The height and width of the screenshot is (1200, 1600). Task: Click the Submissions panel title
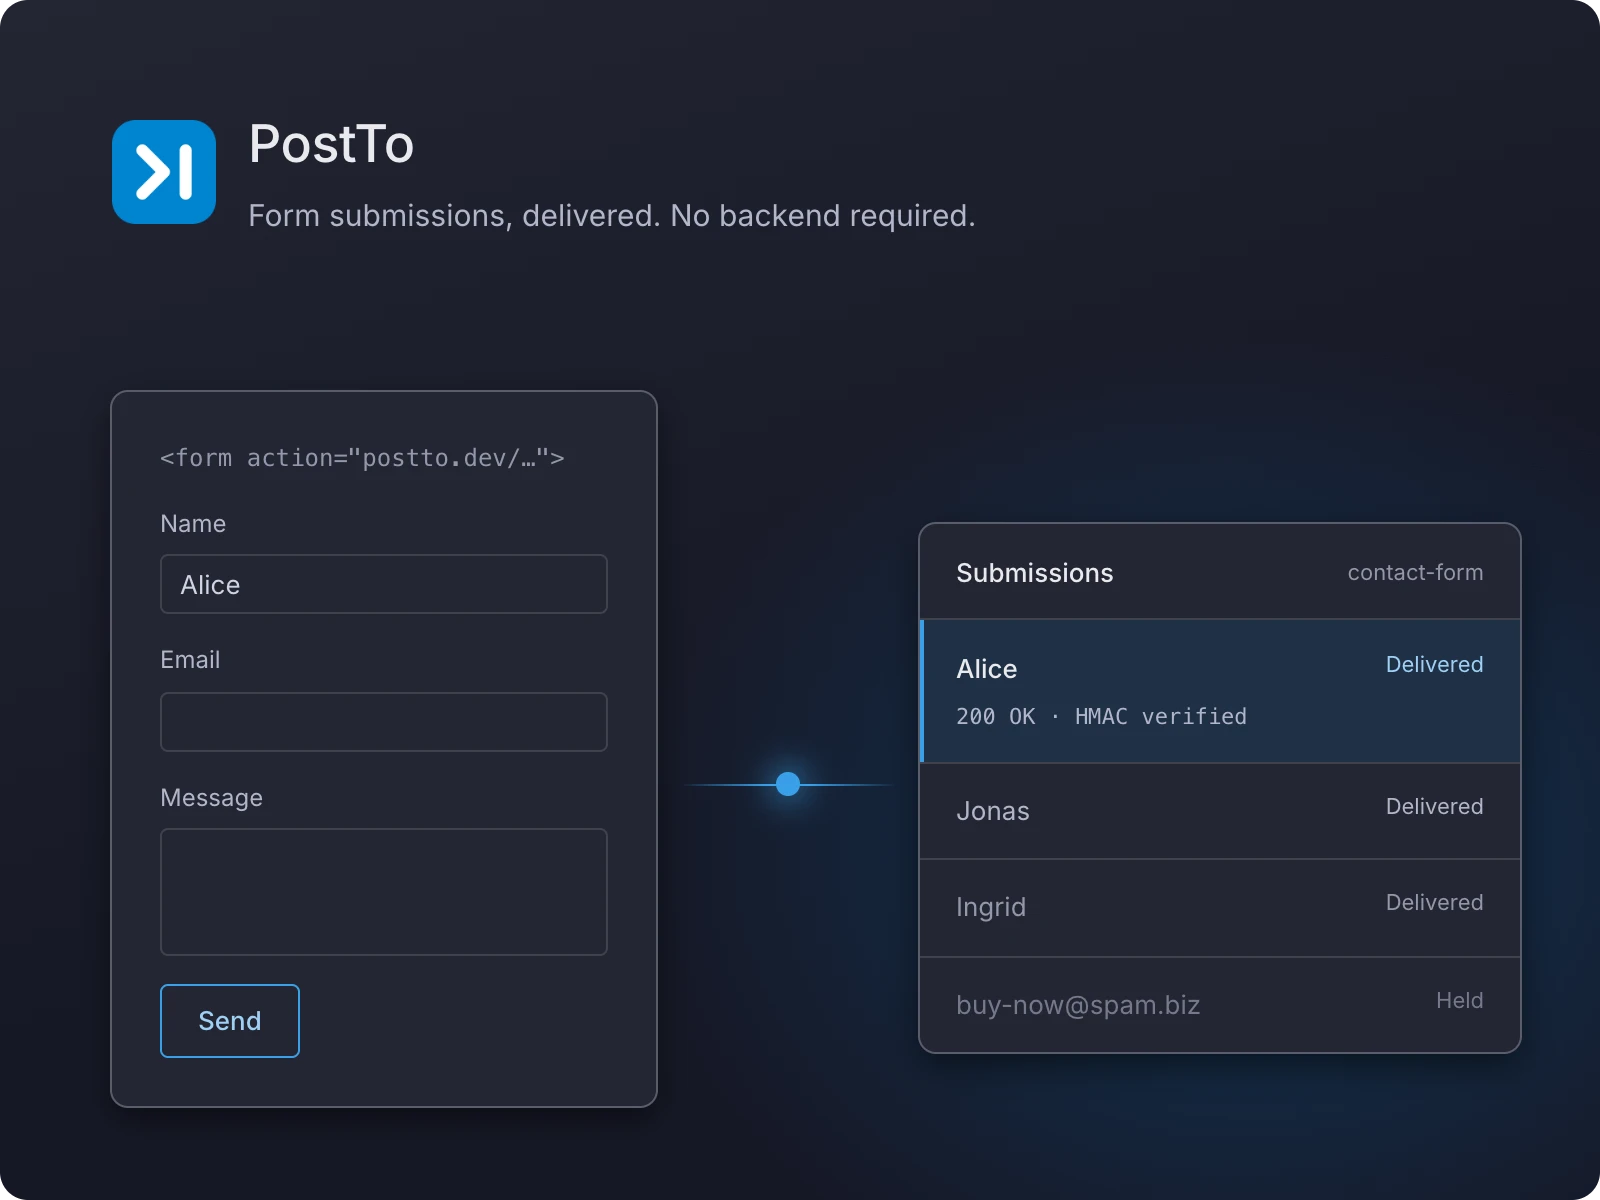click(1035, 573)
